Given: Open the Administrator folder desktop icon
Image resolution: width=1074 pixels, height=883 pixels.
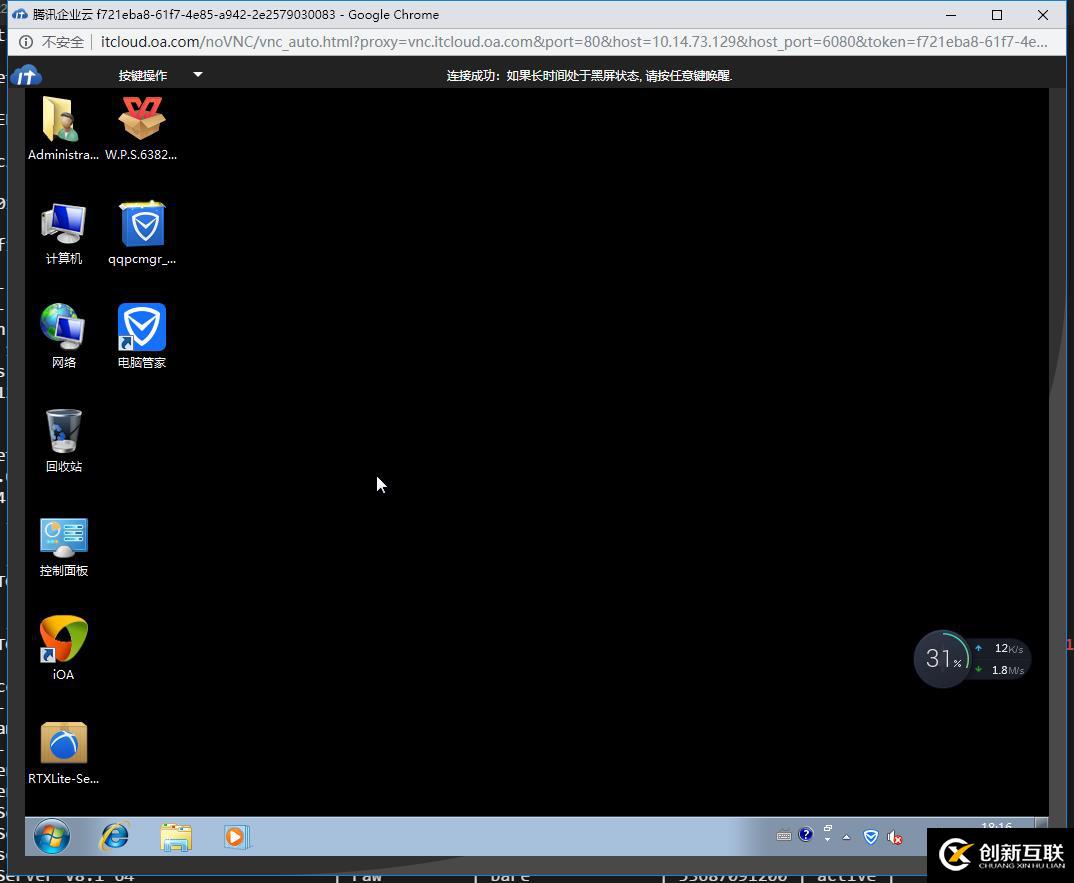Looking at the screenshot, I should coord(62,128).
